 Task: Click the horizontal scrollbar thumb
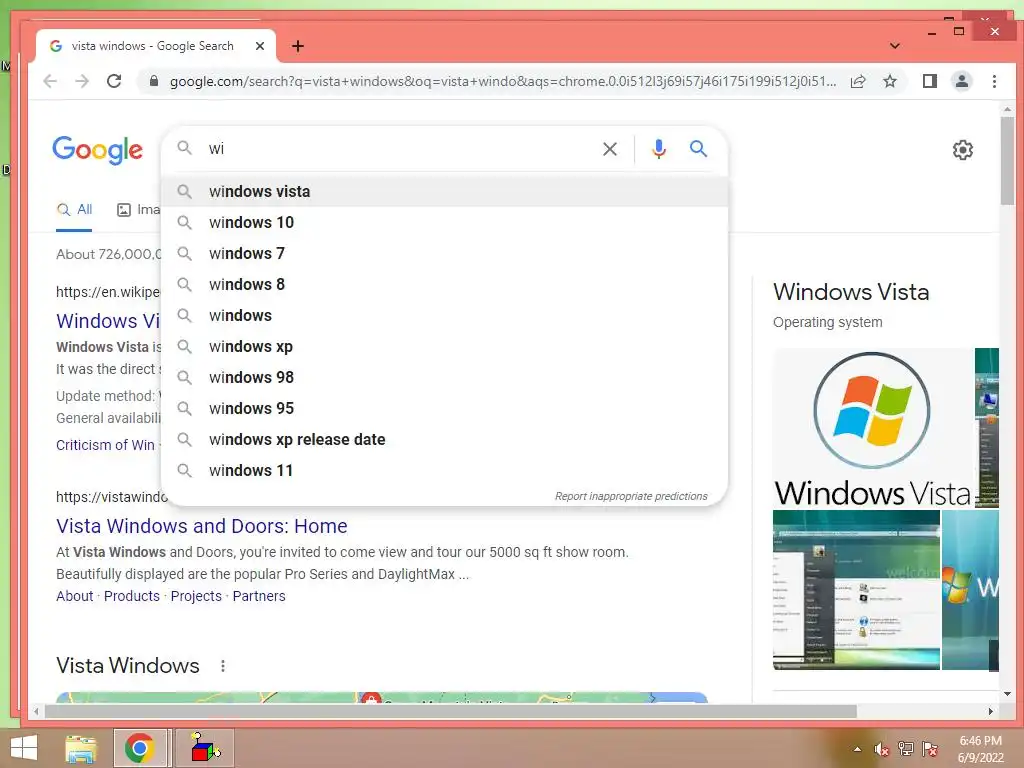pyautogui.click(x=451, y=711)
